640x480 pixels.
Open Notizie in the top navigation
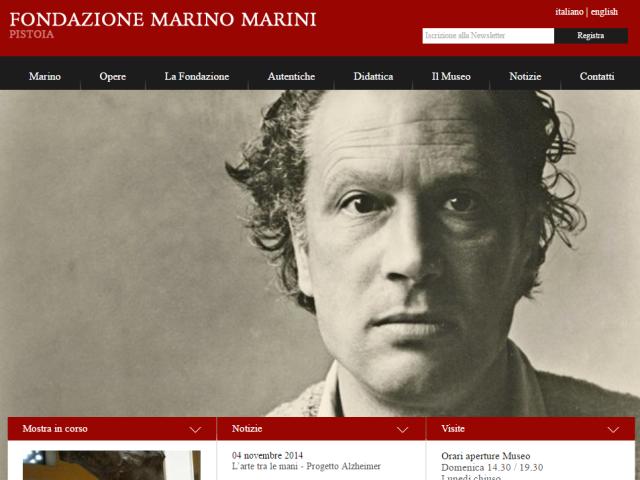525,76
